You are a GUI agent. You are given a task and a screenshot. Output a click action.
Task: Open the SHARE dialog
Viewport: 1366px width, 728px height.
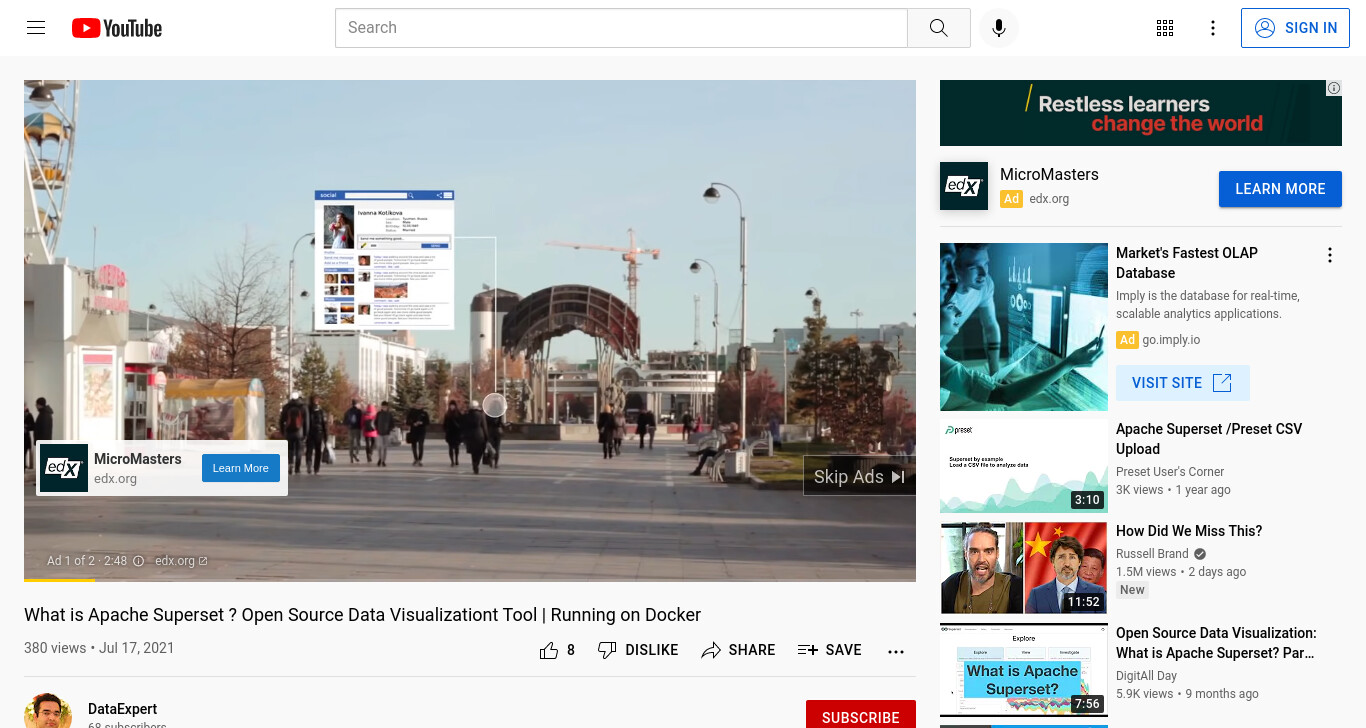coord(738,650)
